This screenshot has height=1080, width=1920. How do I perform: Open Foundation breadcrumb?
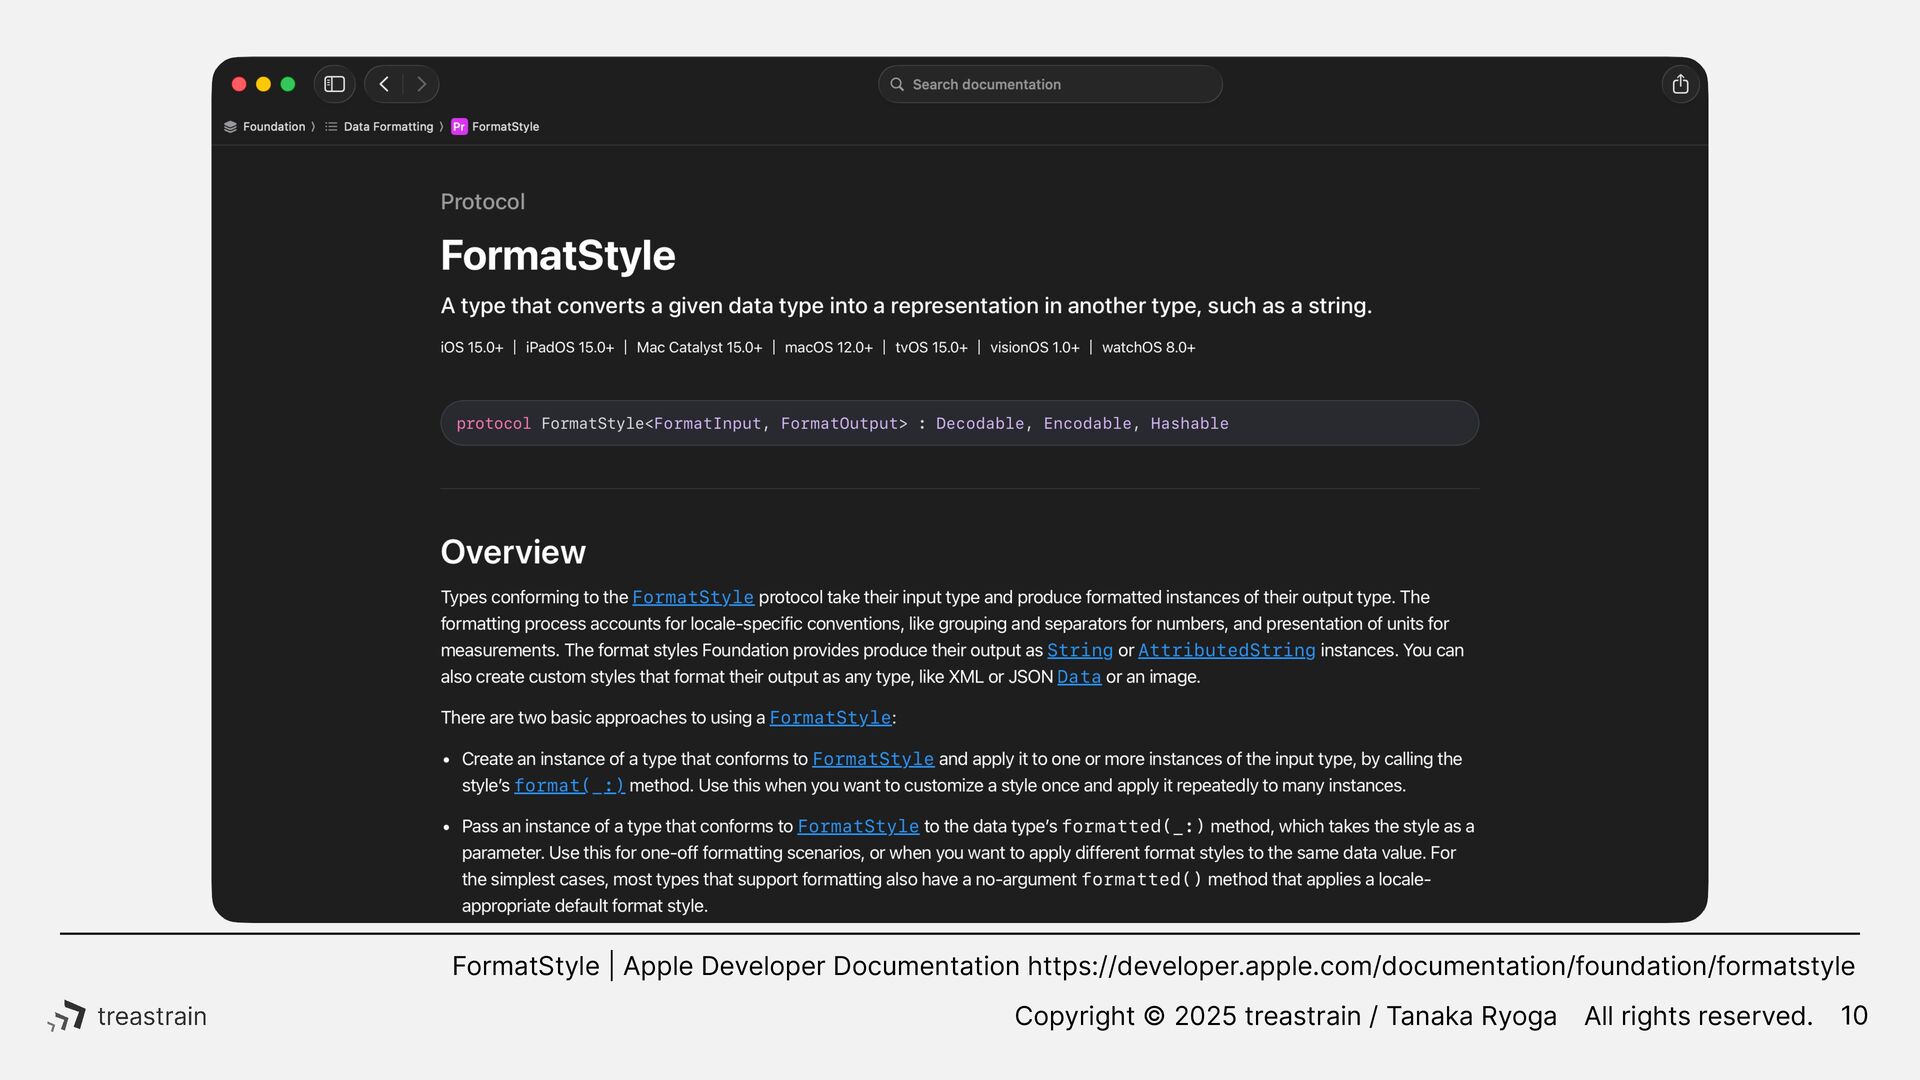(x=274, y=127)
